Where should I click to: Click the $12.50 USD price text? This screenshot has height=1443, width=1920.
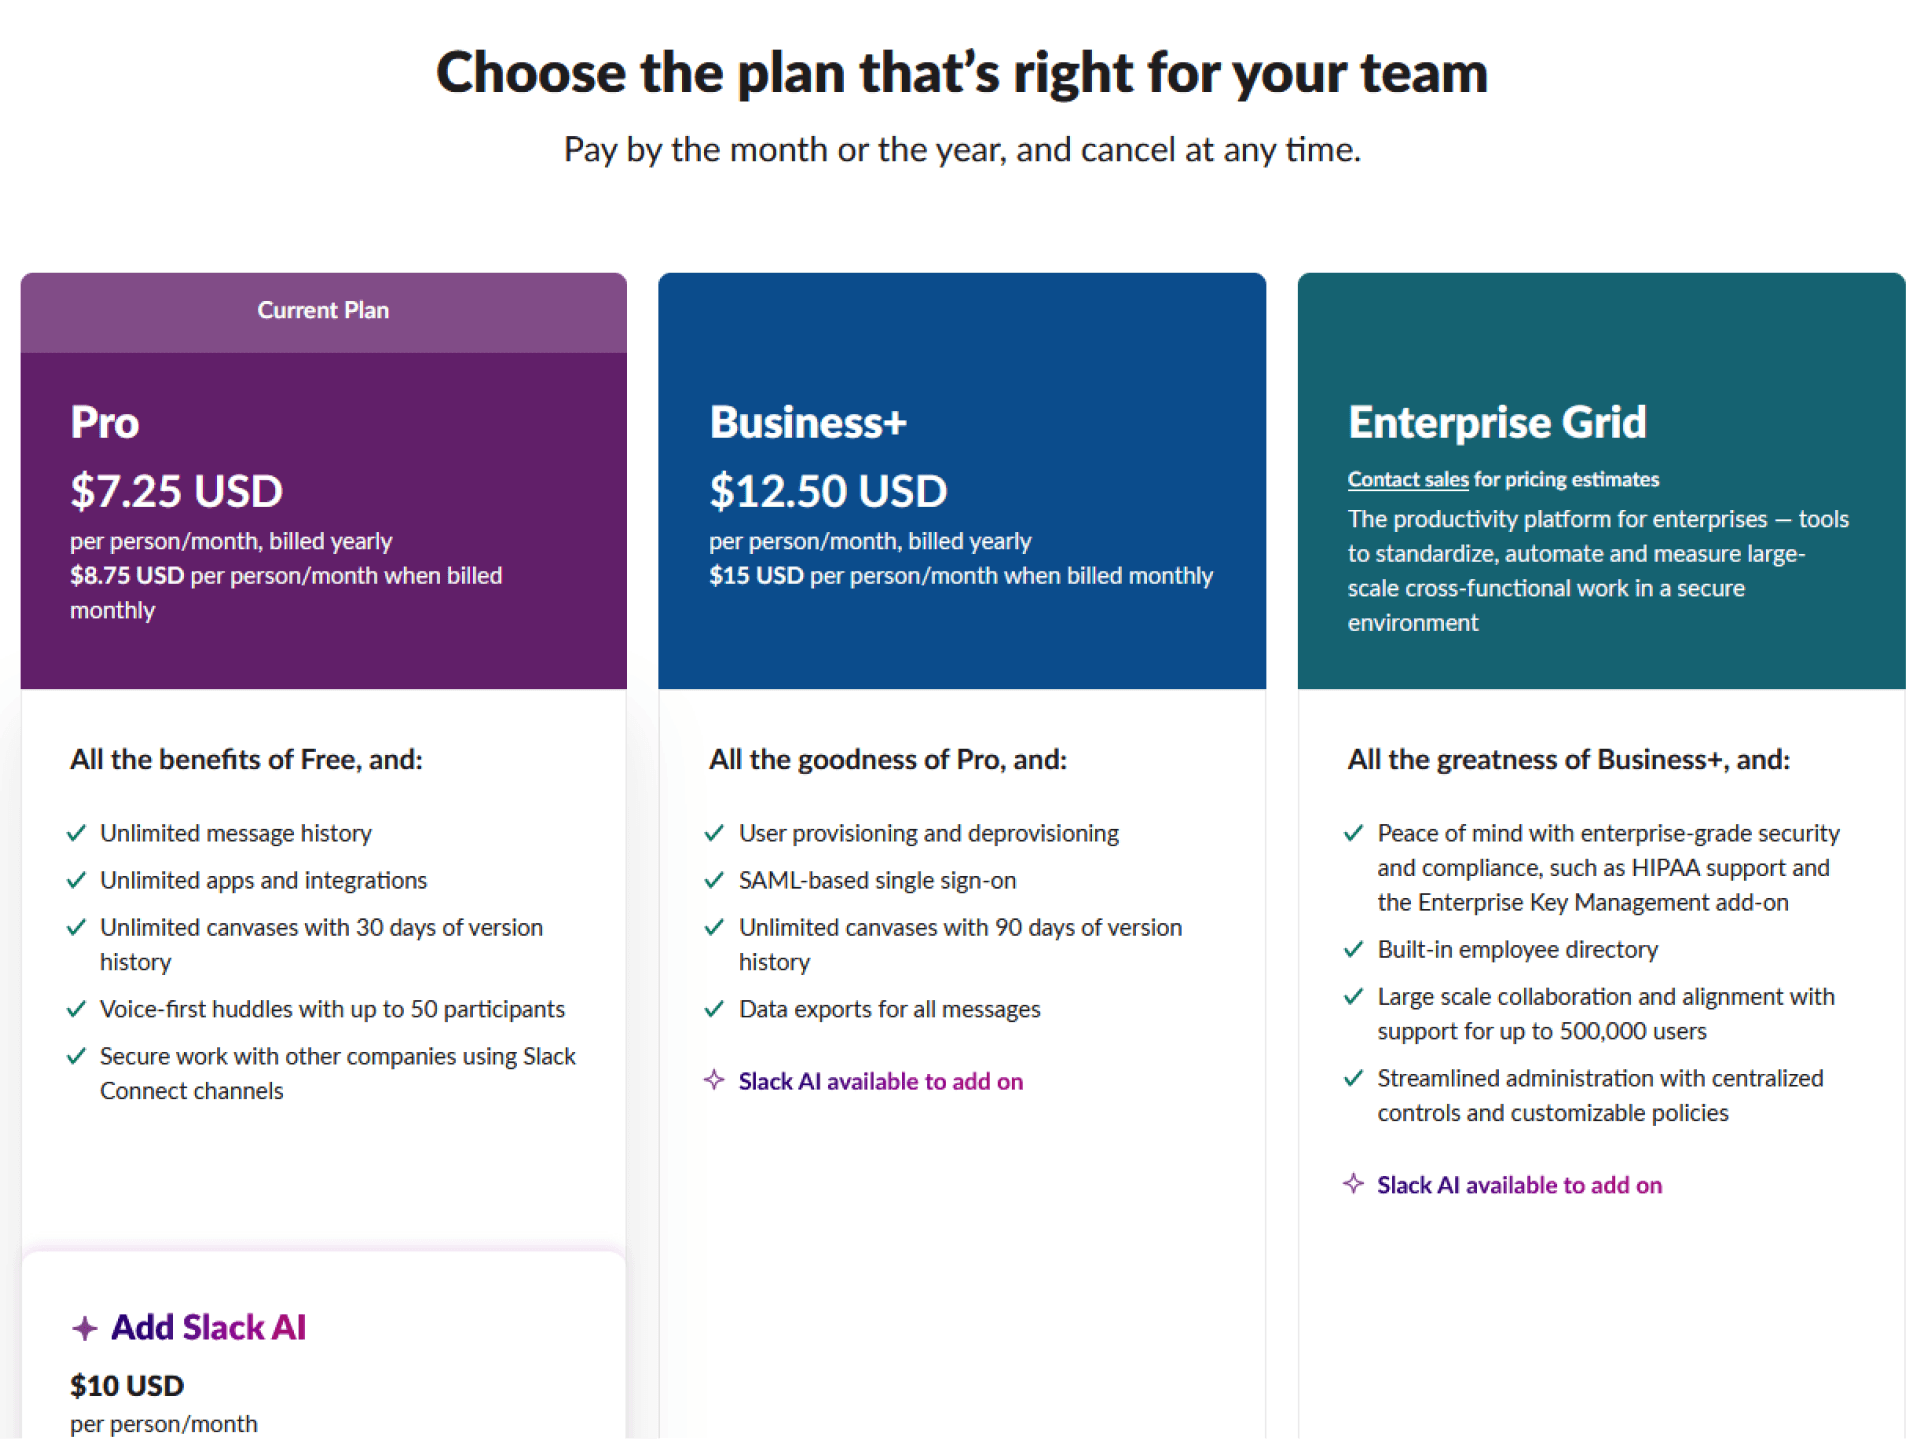click(x=828, y=491)
